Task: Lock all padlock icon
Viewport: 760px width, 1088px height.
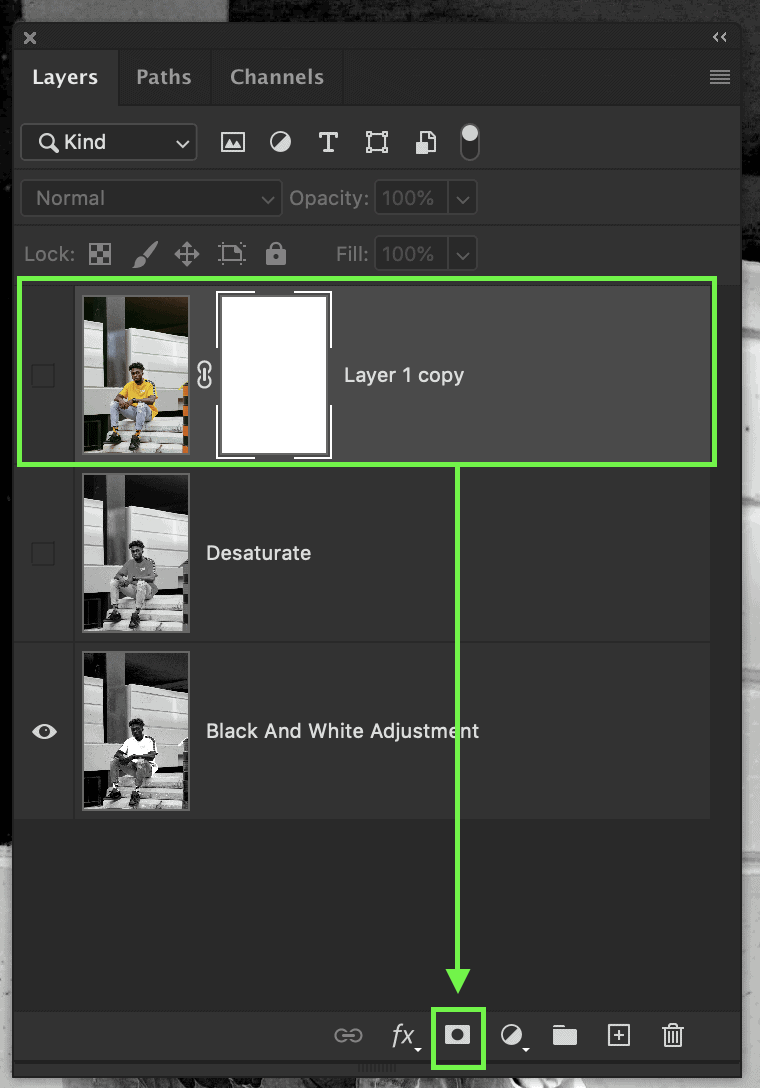Action: pyautogui.click(x=276, y=254)
